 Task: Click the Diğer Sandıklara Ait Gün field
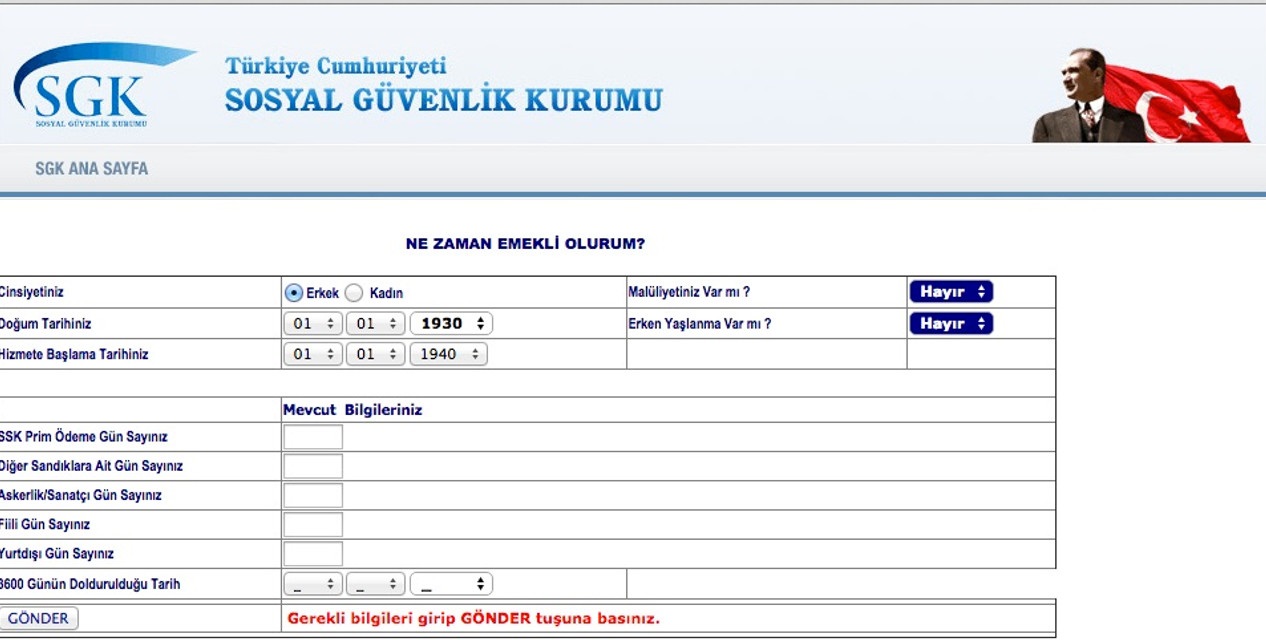click(x=311, y=465)
